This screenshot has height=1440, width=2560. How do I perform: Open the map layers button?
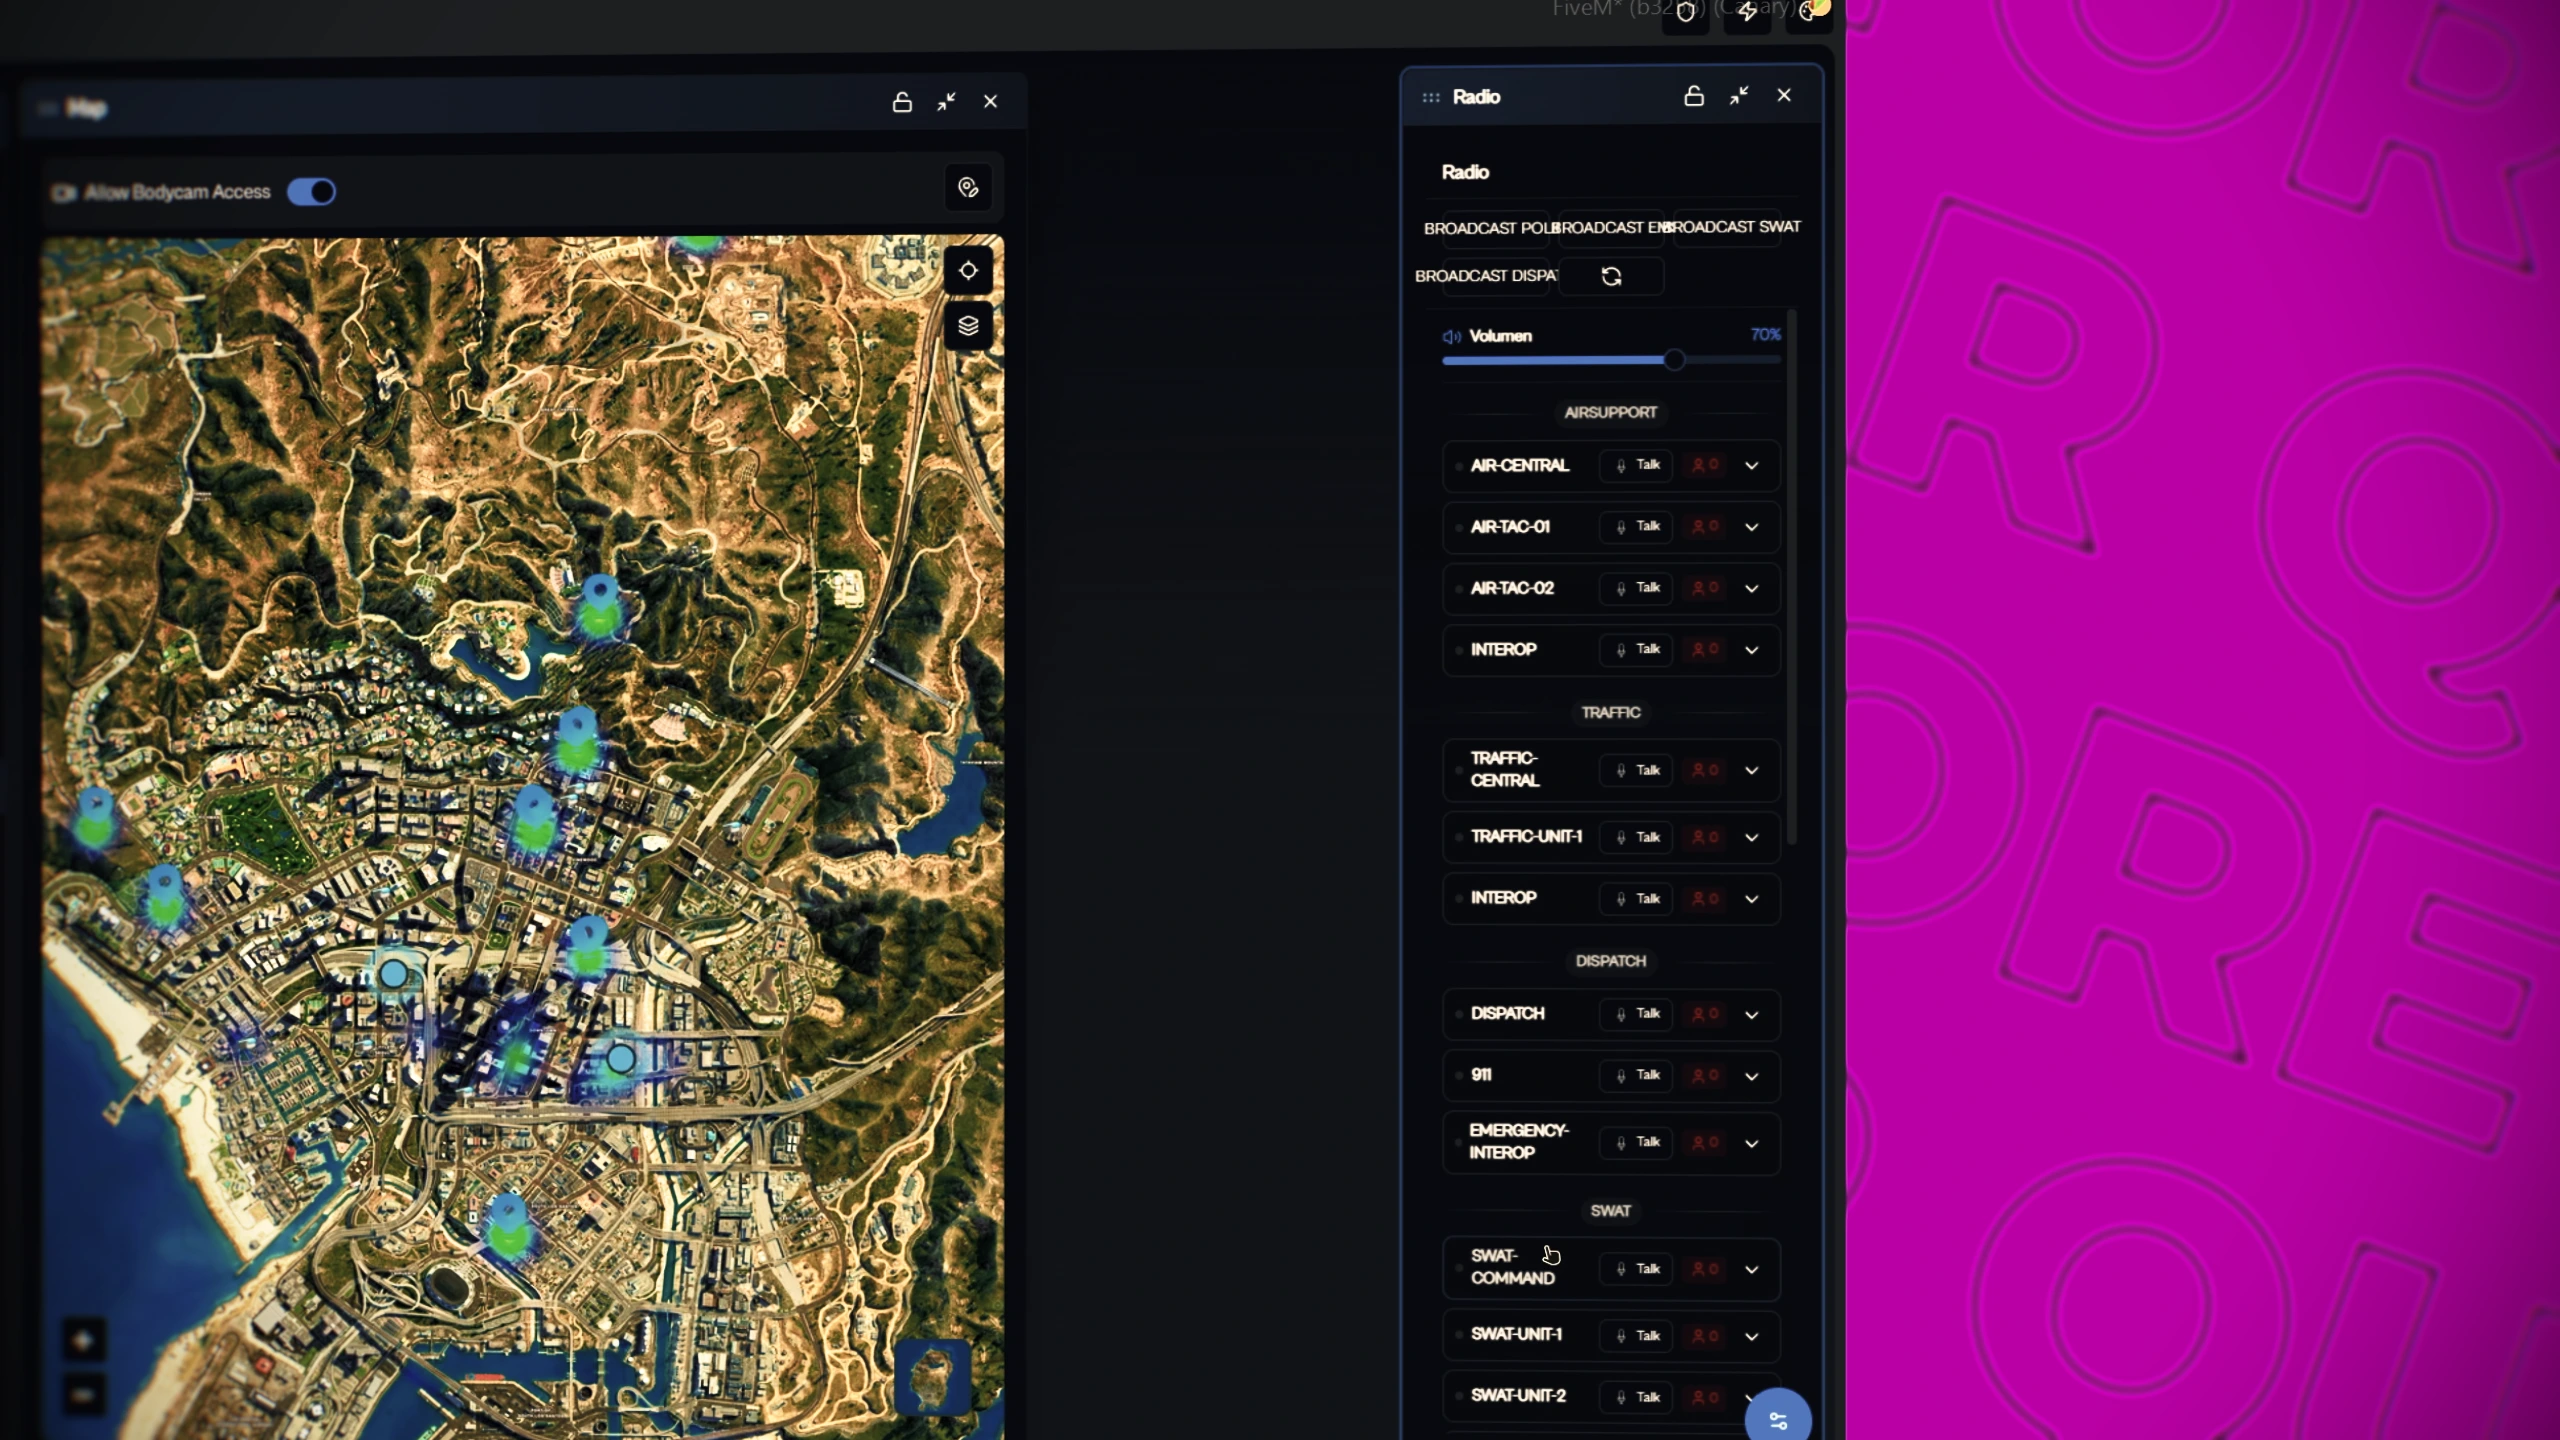click(968, 326)
